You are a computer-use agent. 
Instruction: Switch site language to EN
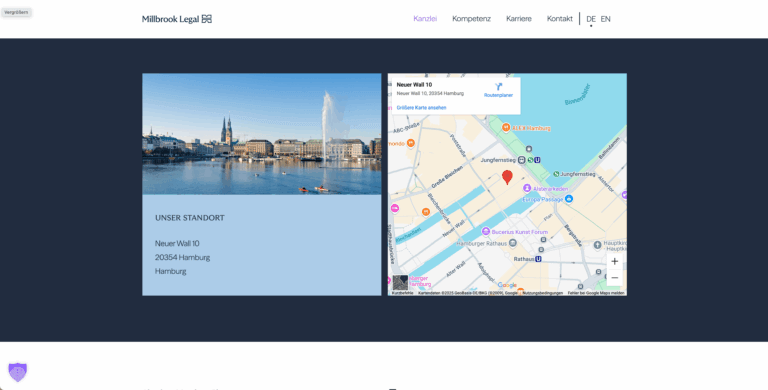[x=605, y=19]
